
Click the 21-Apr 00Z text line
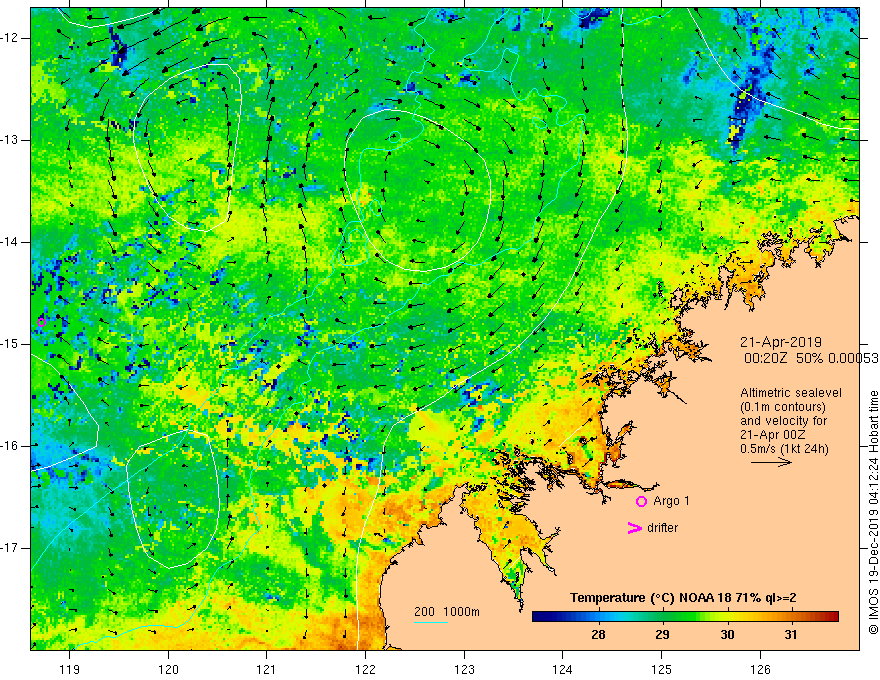[x=773, y=435]
